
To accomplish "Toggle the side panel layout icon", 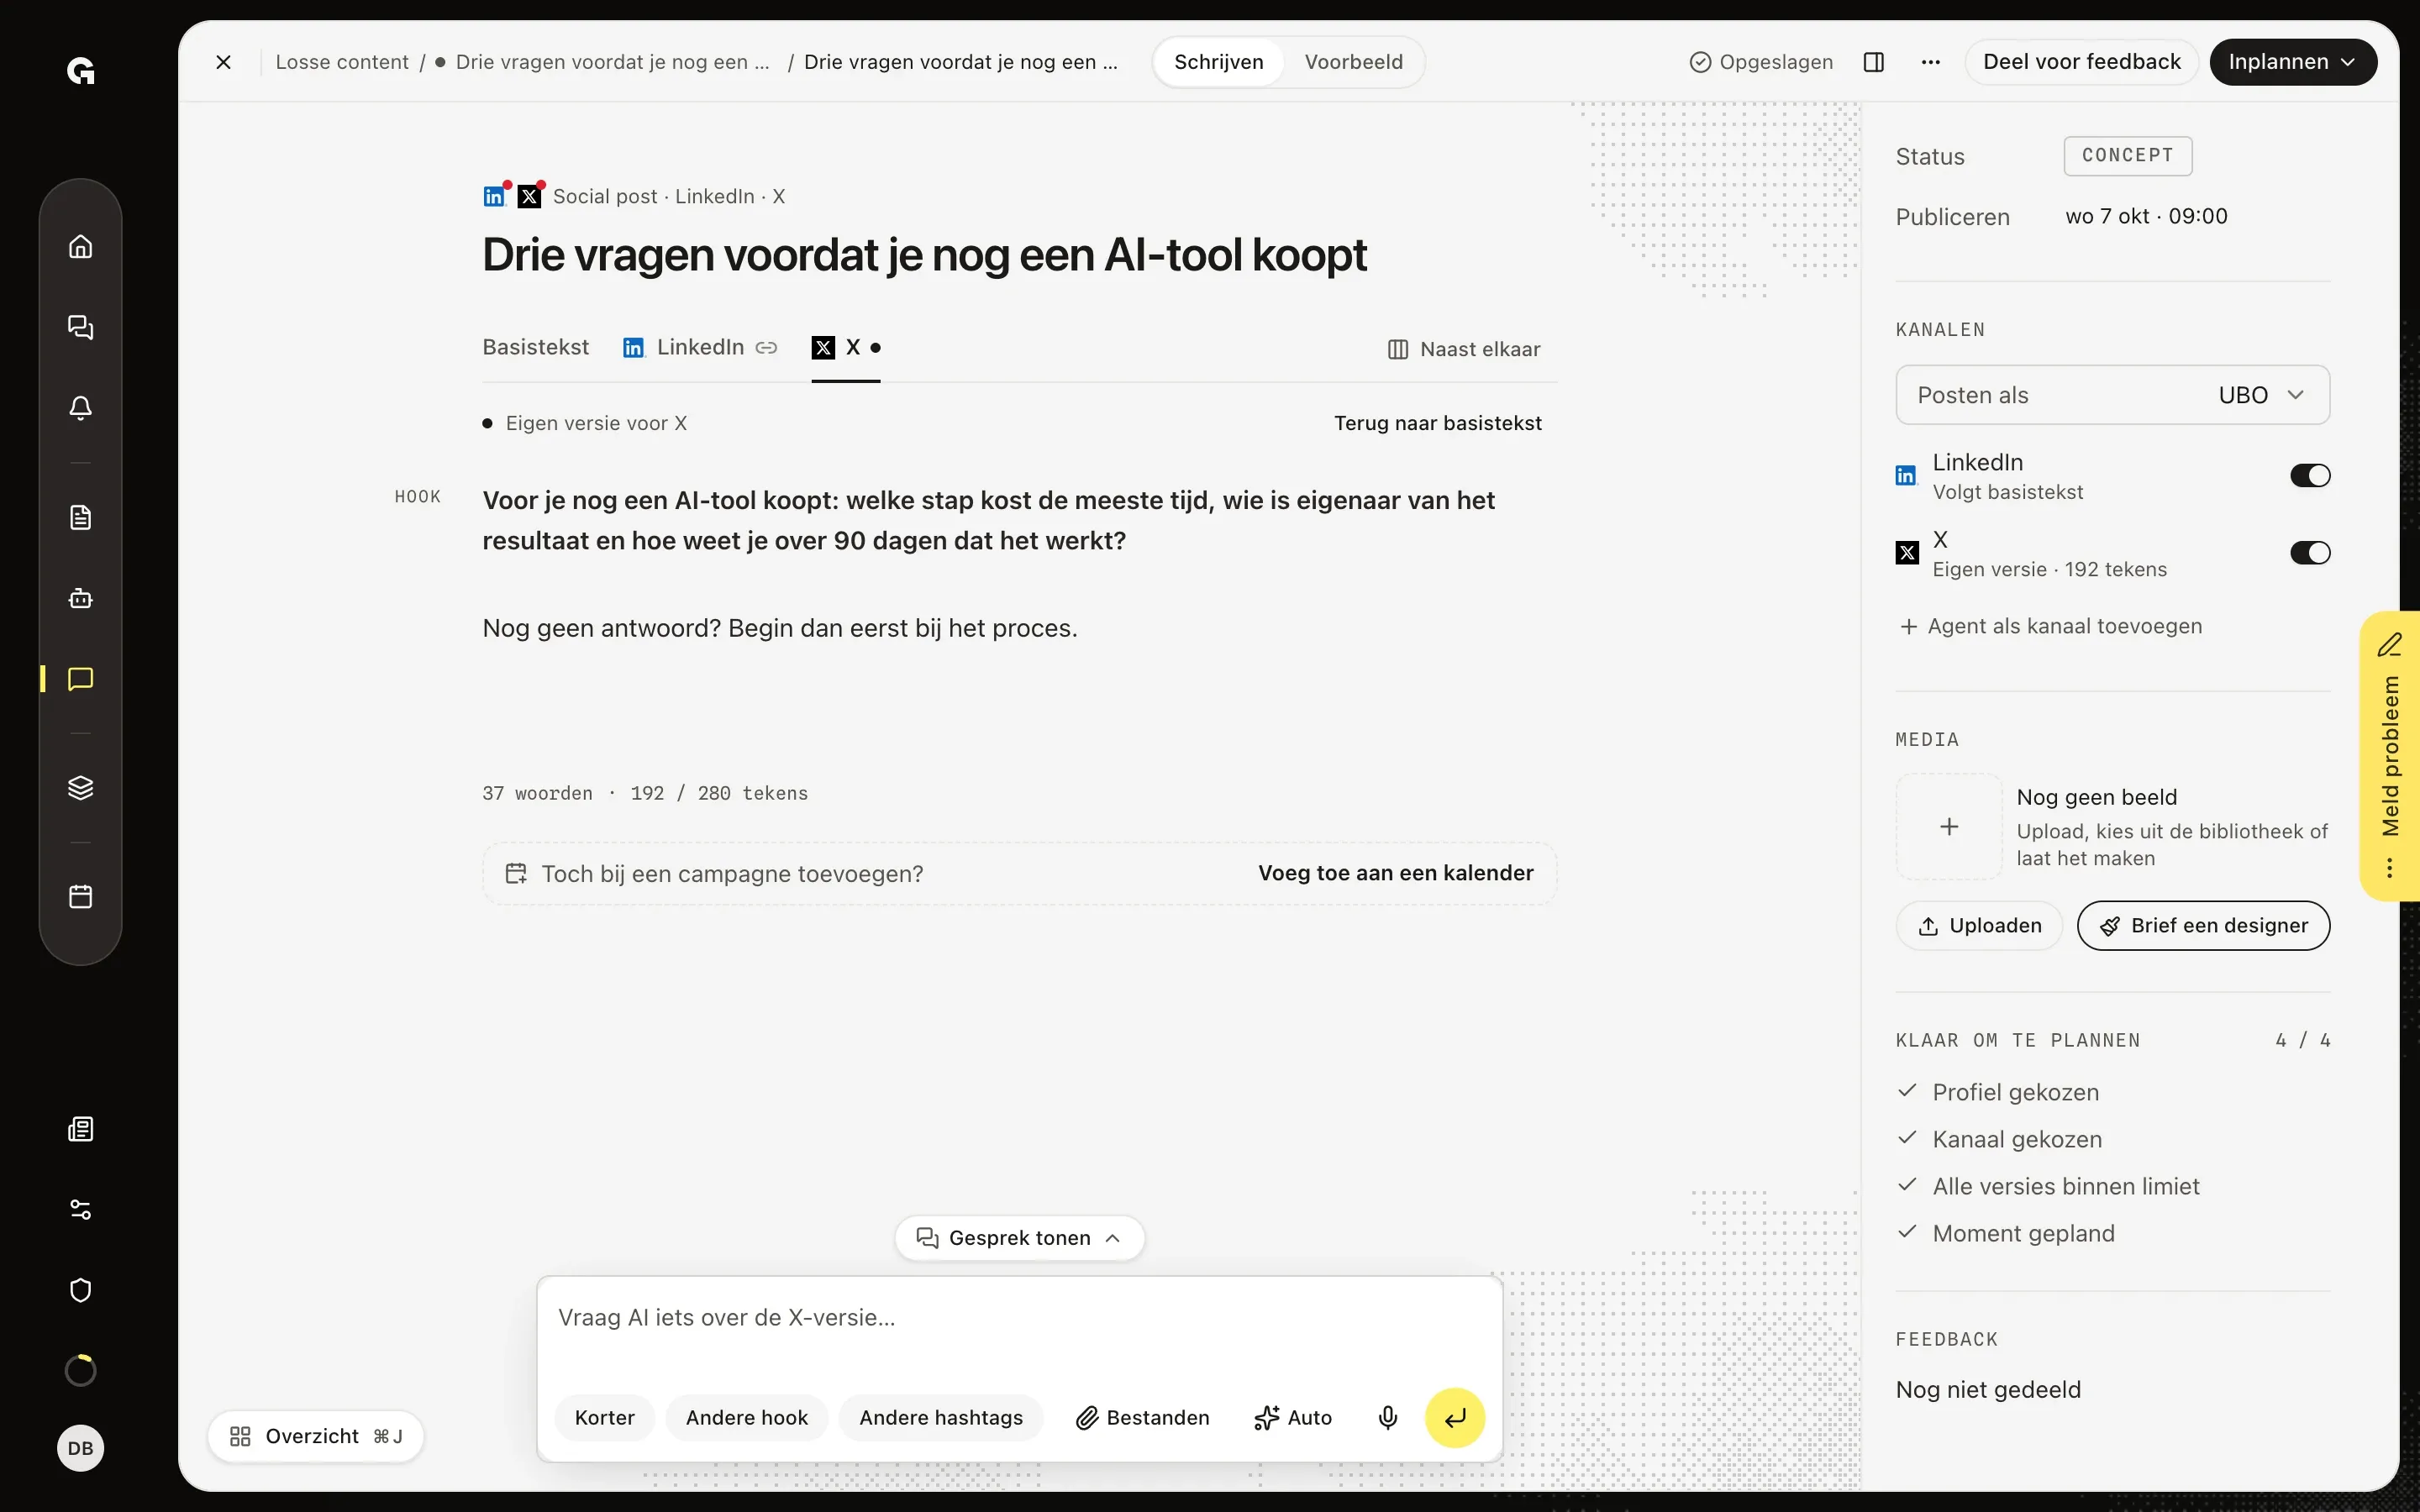I will (1874, 62).
